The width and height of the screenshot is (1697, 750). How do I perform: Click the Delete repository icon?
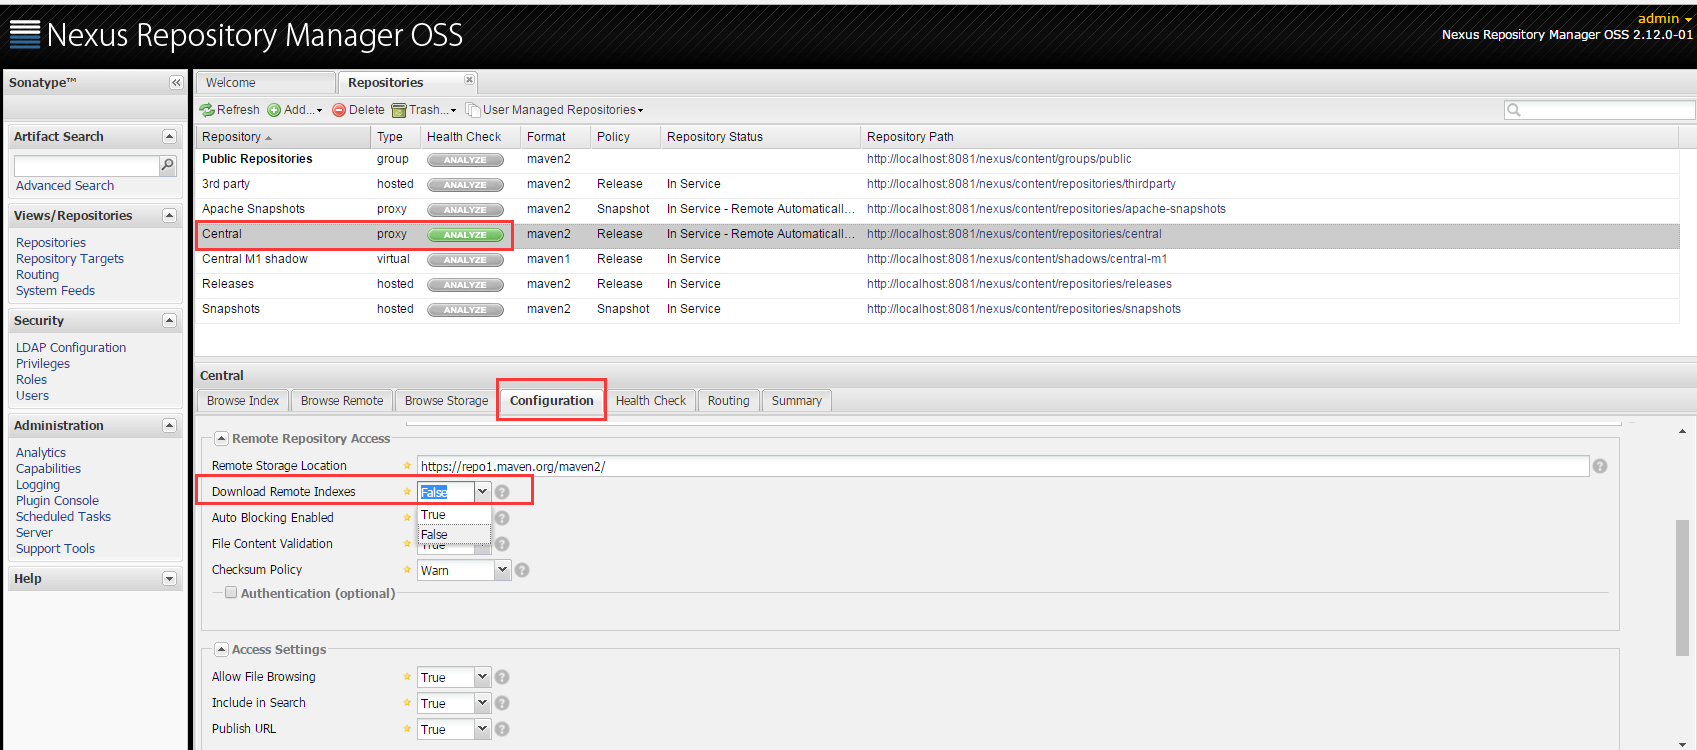pos(339,110)
